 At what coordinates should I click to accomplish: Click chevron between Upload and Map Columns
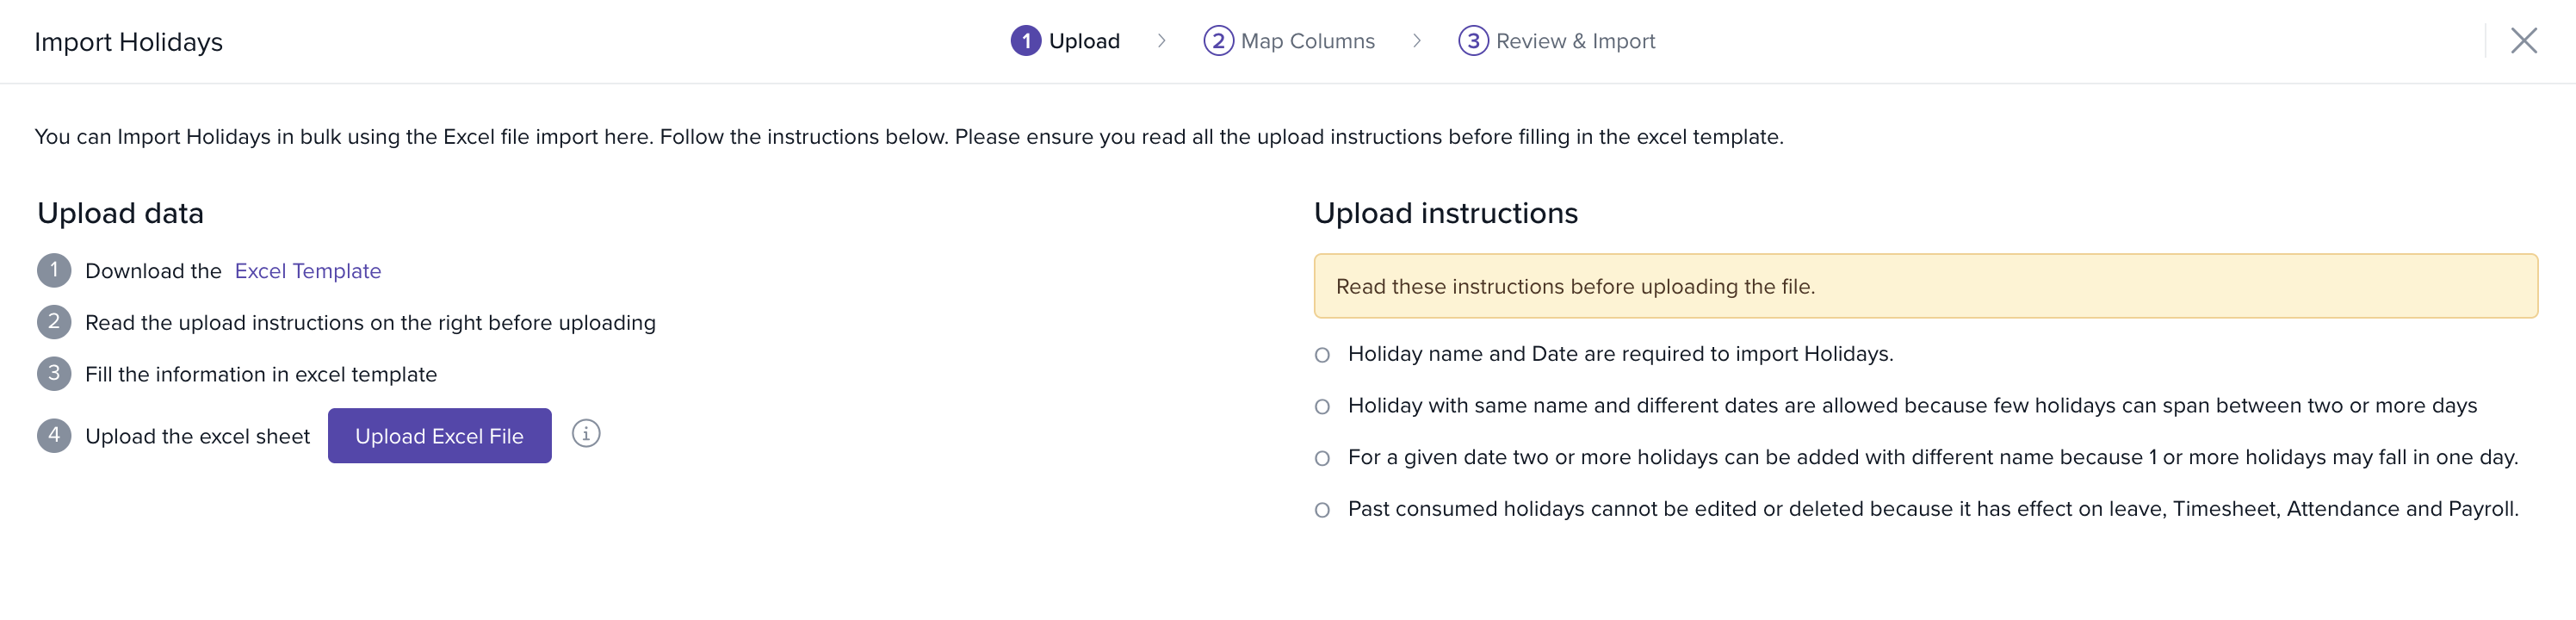pos(1161,41)
